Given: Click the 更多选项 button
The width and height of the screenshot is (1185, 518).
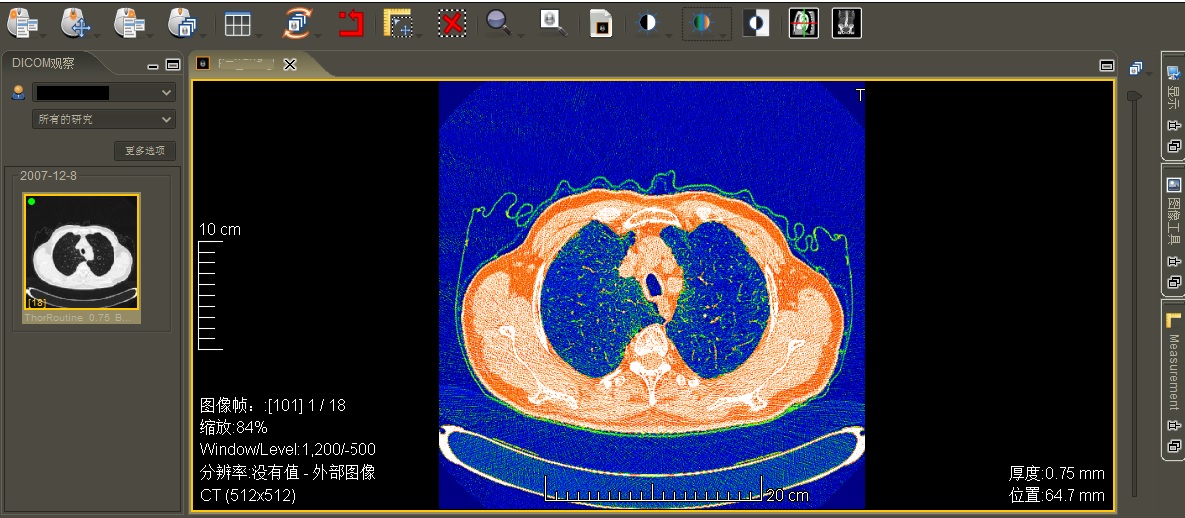Looking at the screenshot, I should pyautogui.click(x=145, y=151).
